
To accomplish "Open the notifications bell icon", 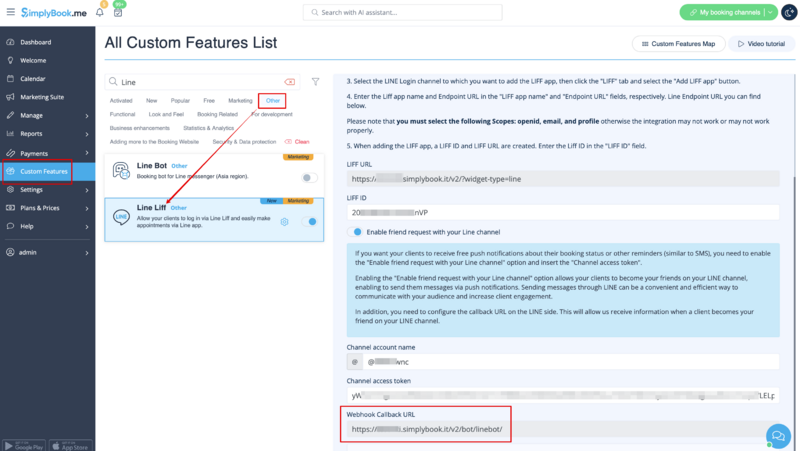I will [x=100, y=12].
